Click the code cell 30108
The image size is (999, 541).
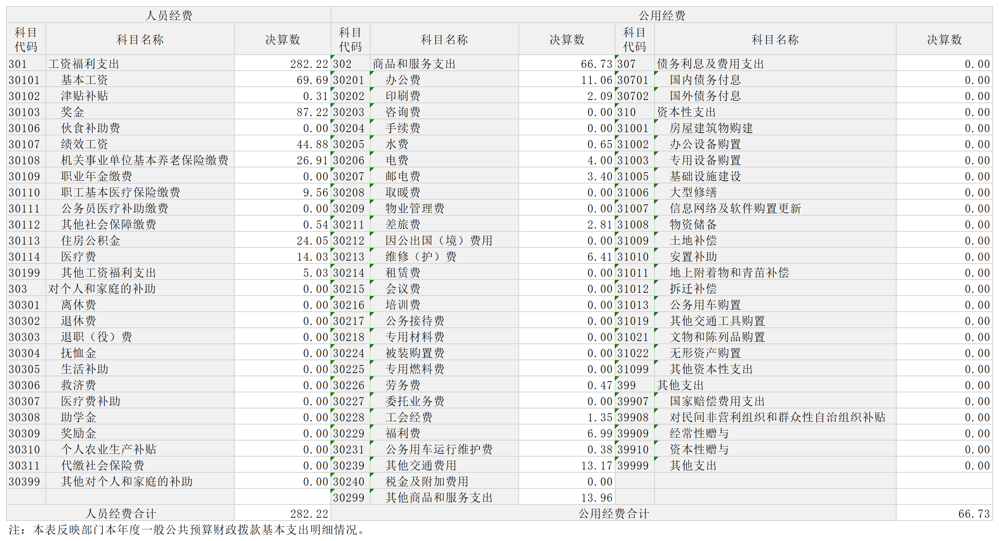click(x=25, y=160)
